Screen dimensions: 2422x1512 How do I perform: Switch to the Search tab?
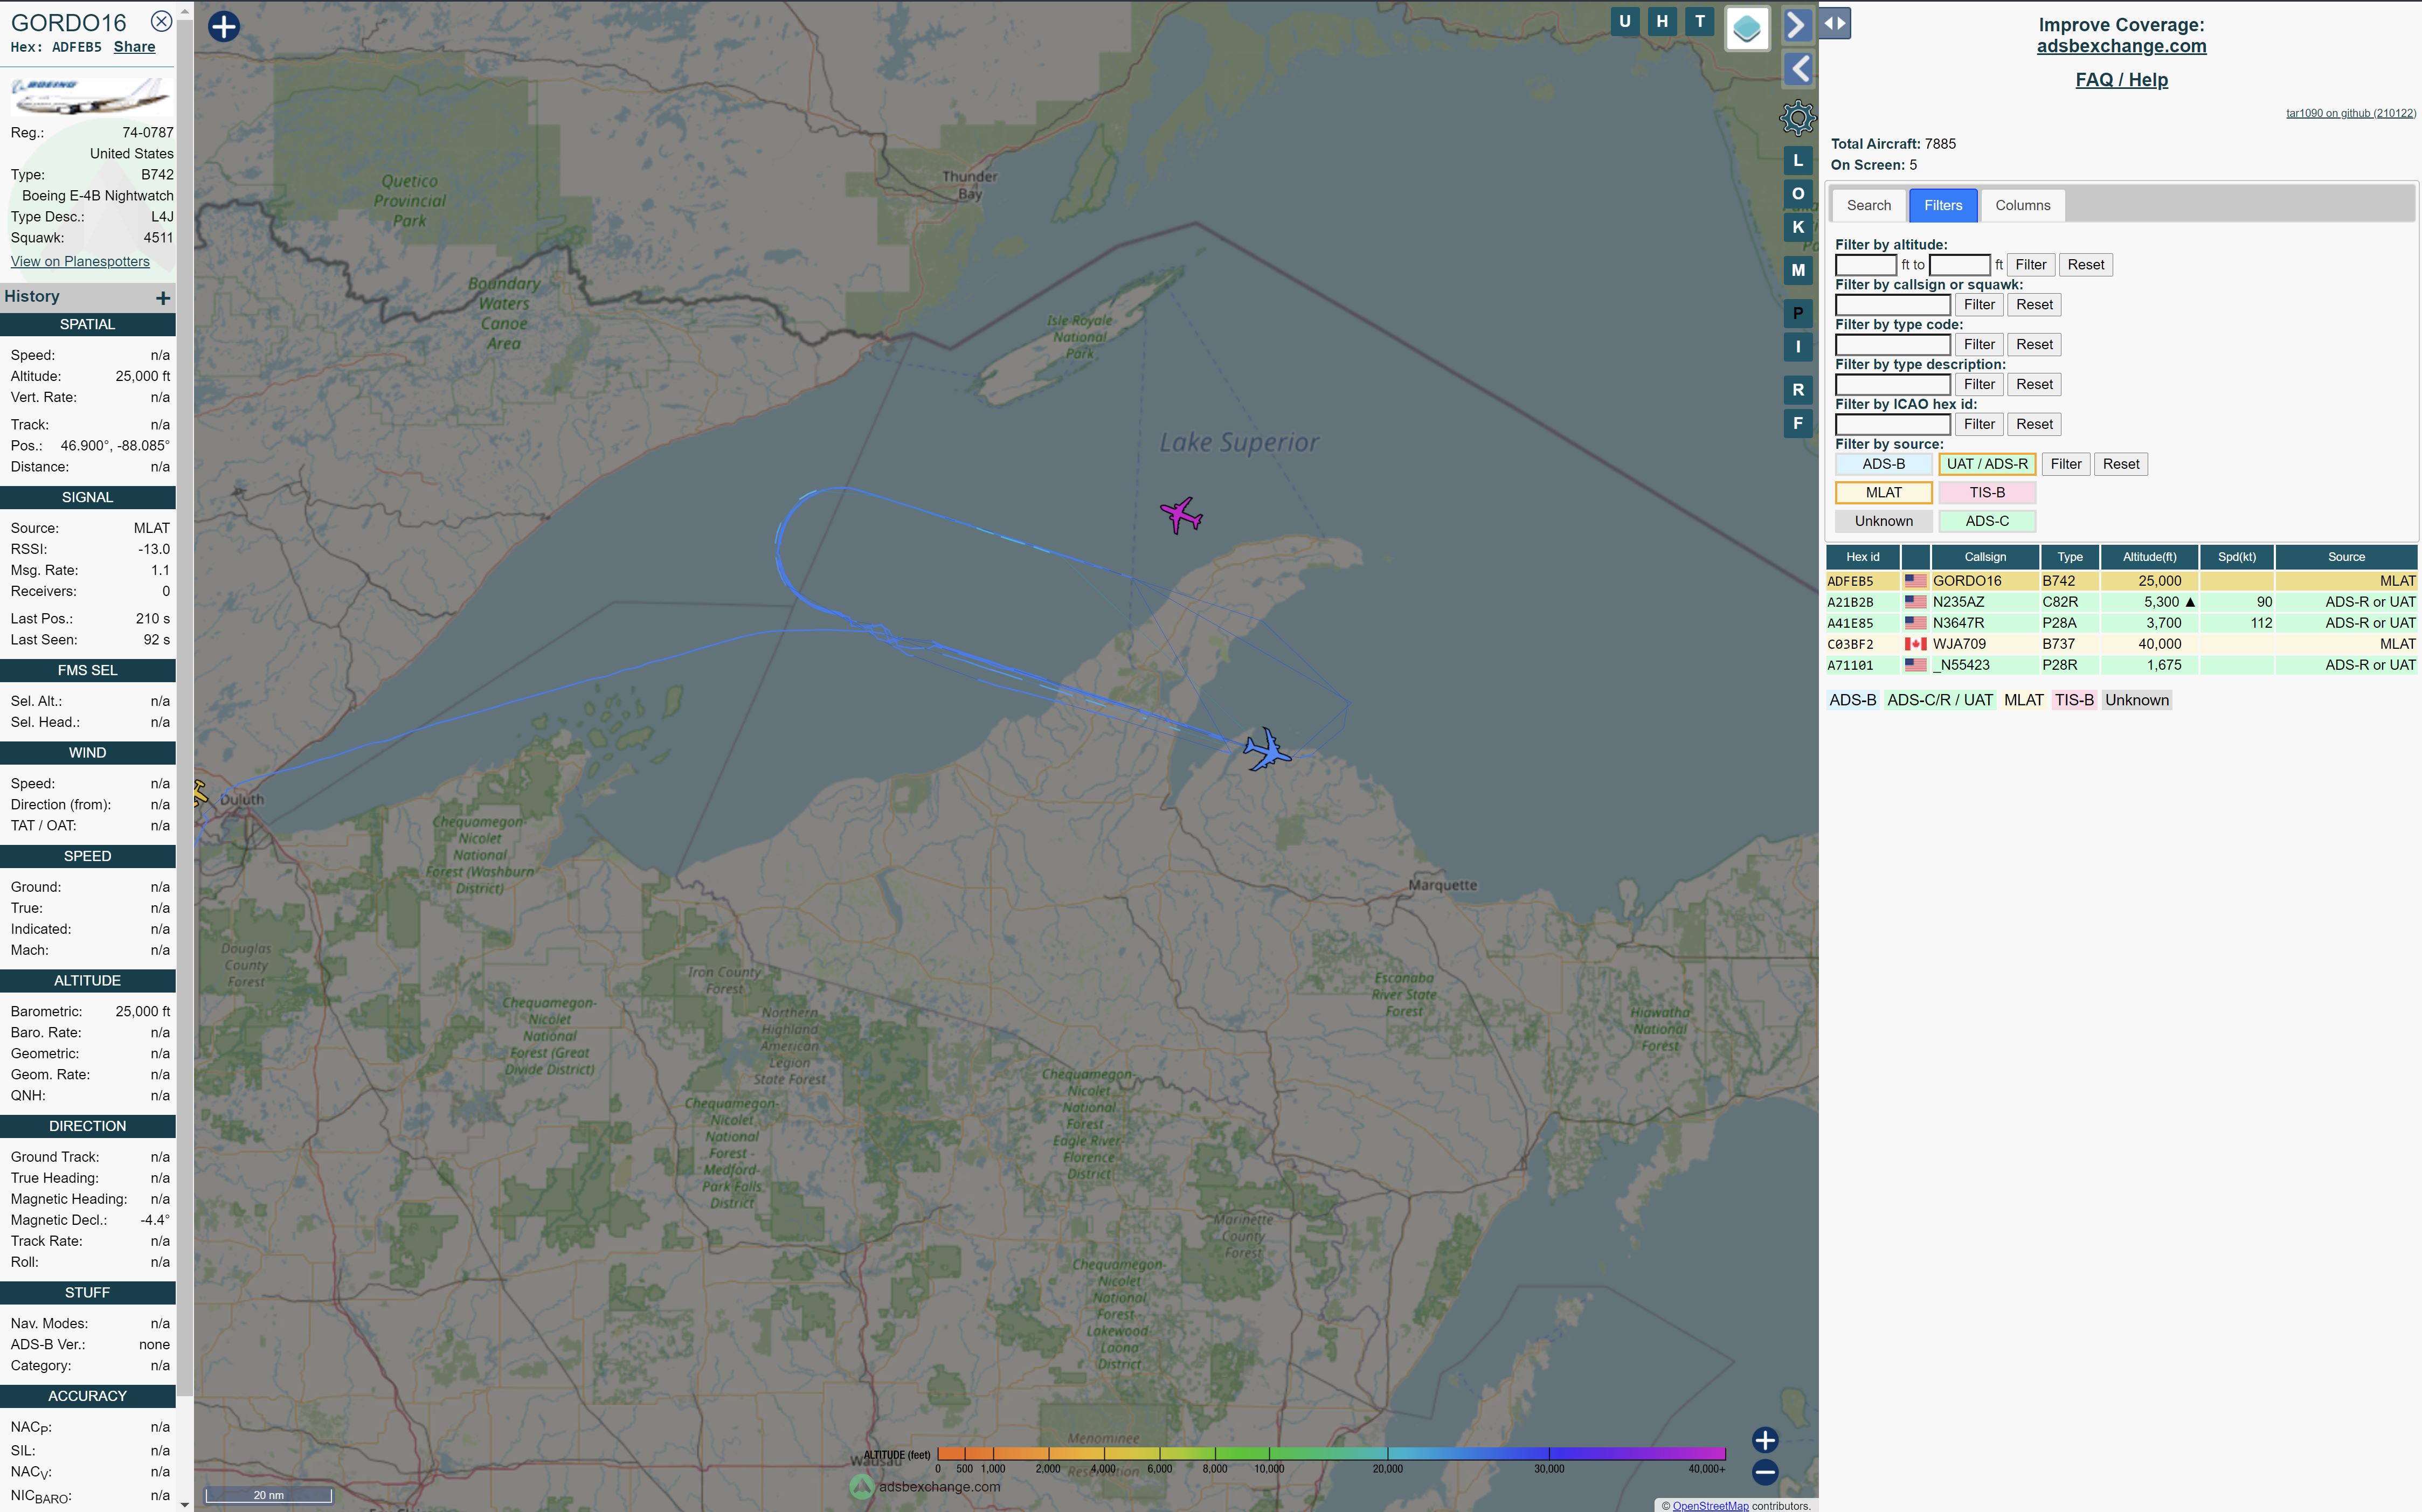pyautogui.click(x=1868, y=205)
